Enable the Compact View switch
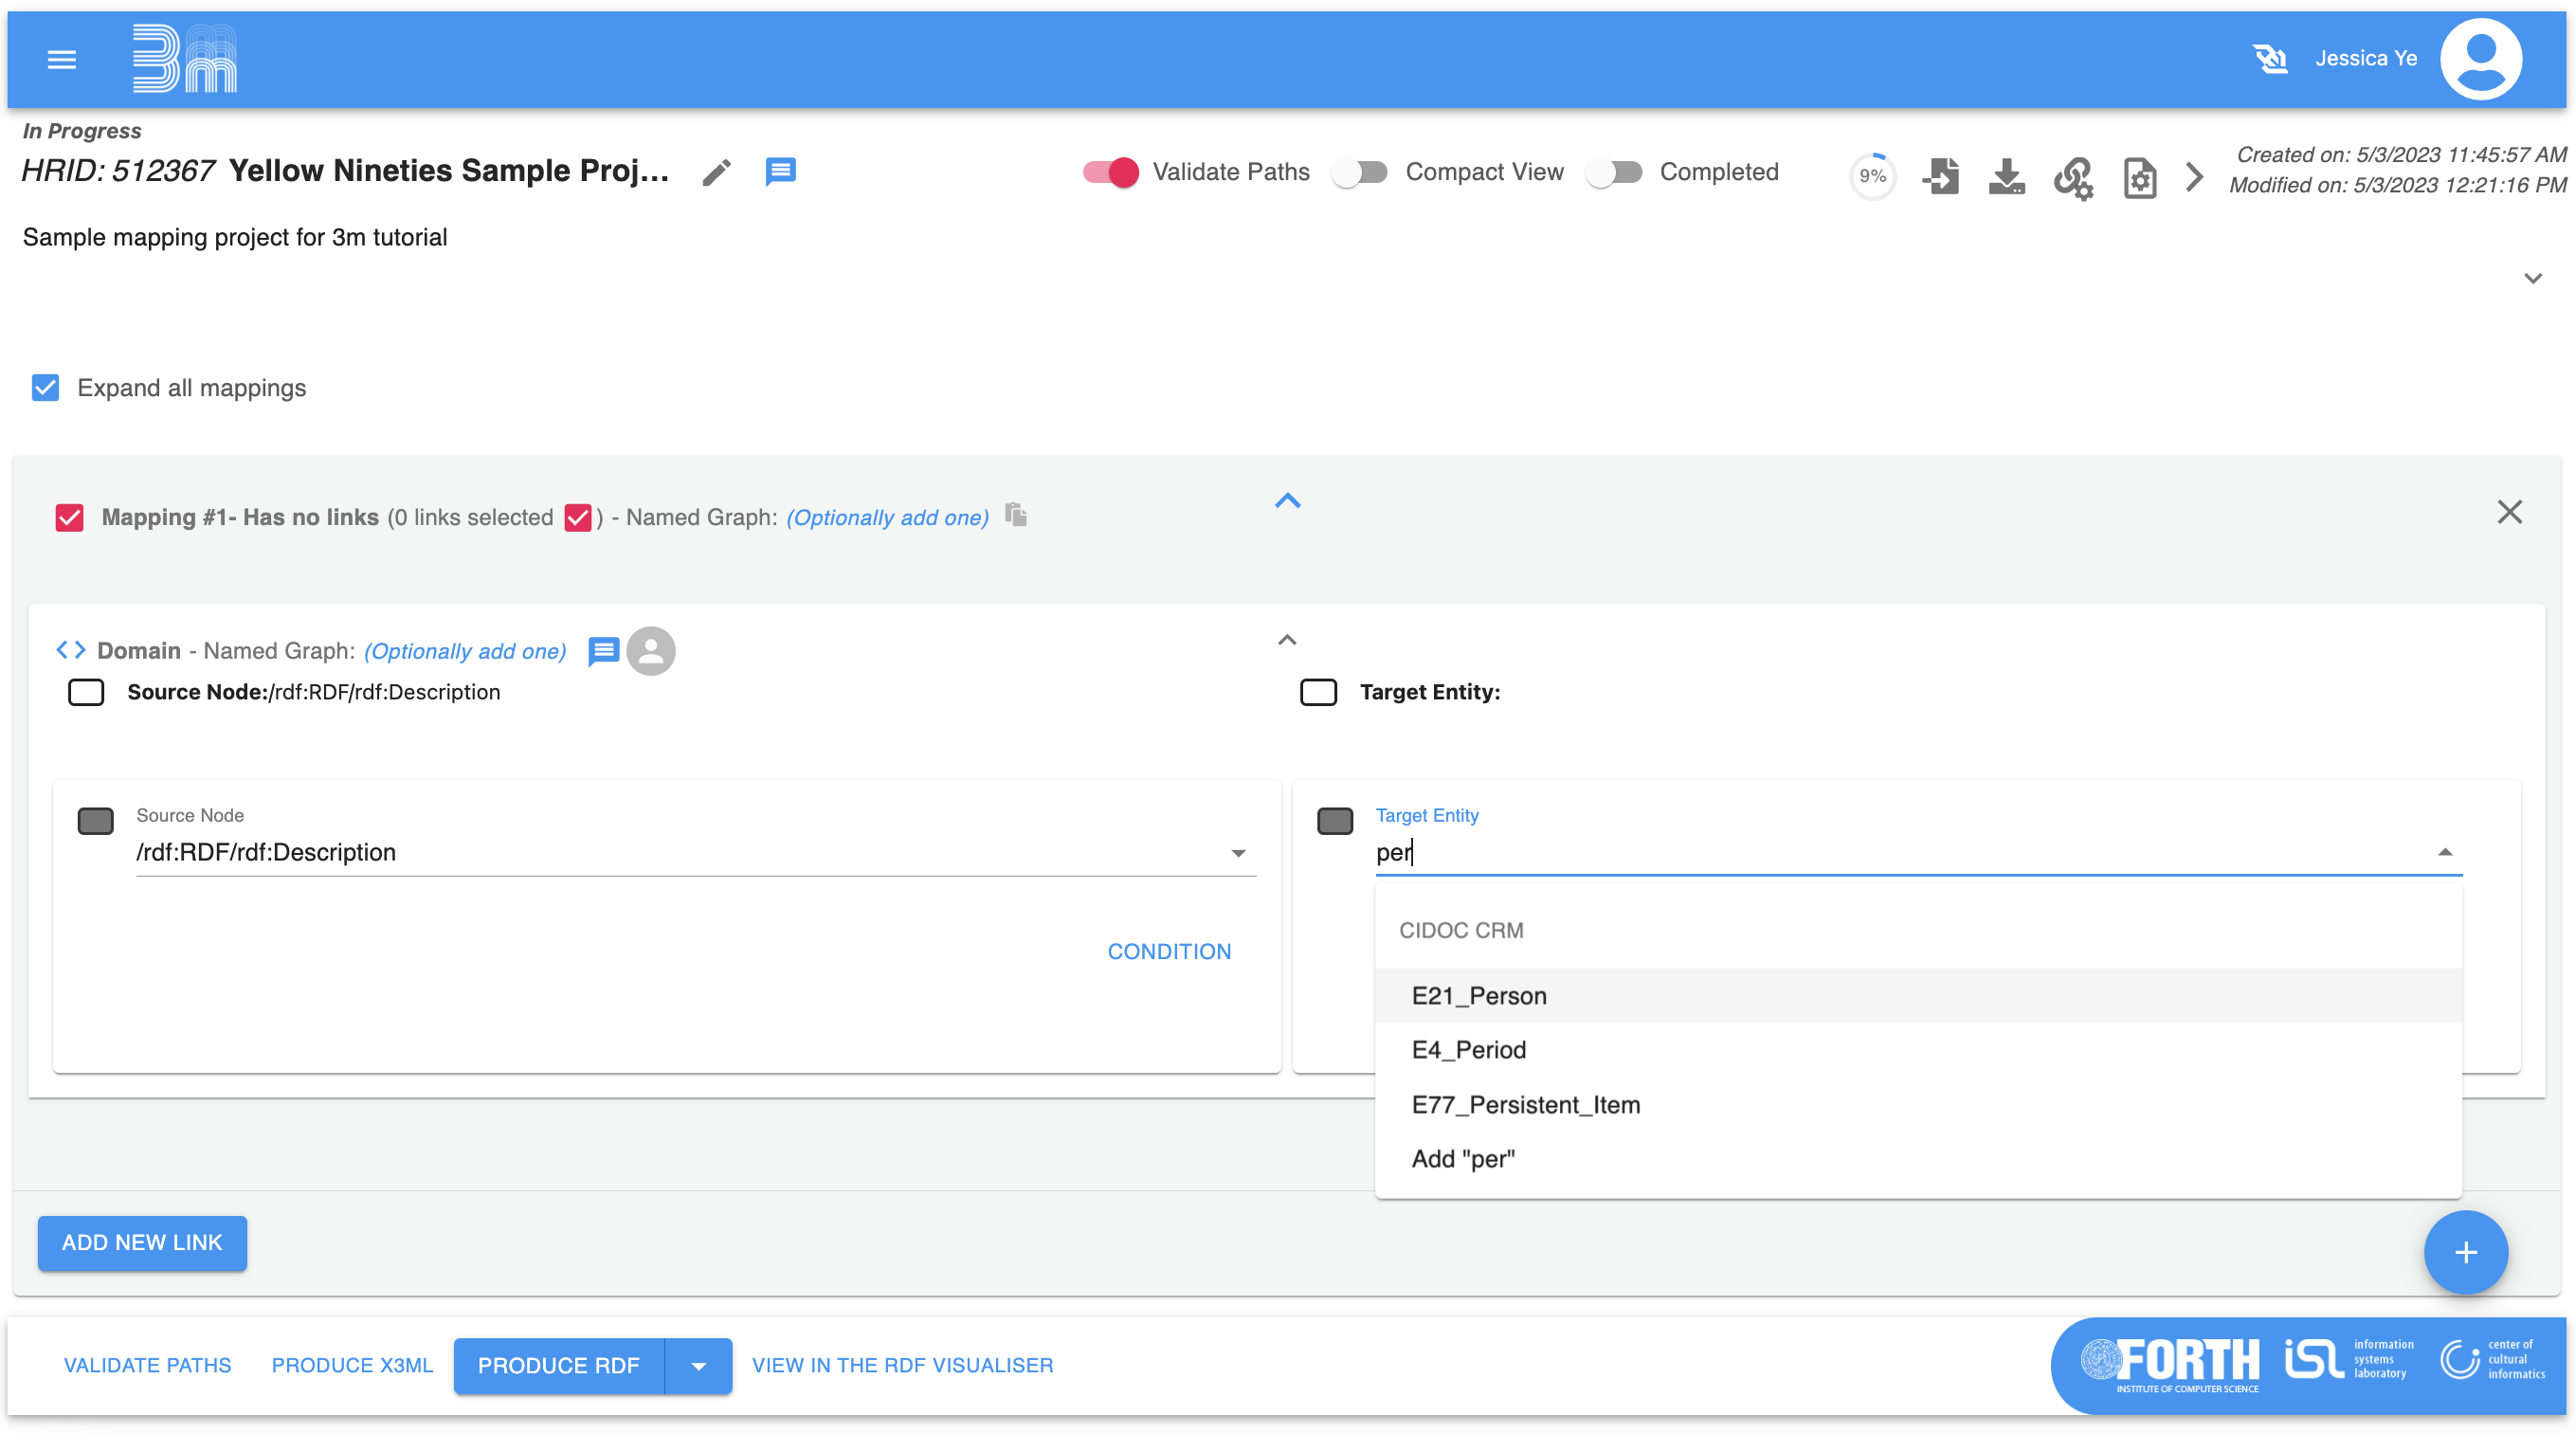 click(1360, 172)
